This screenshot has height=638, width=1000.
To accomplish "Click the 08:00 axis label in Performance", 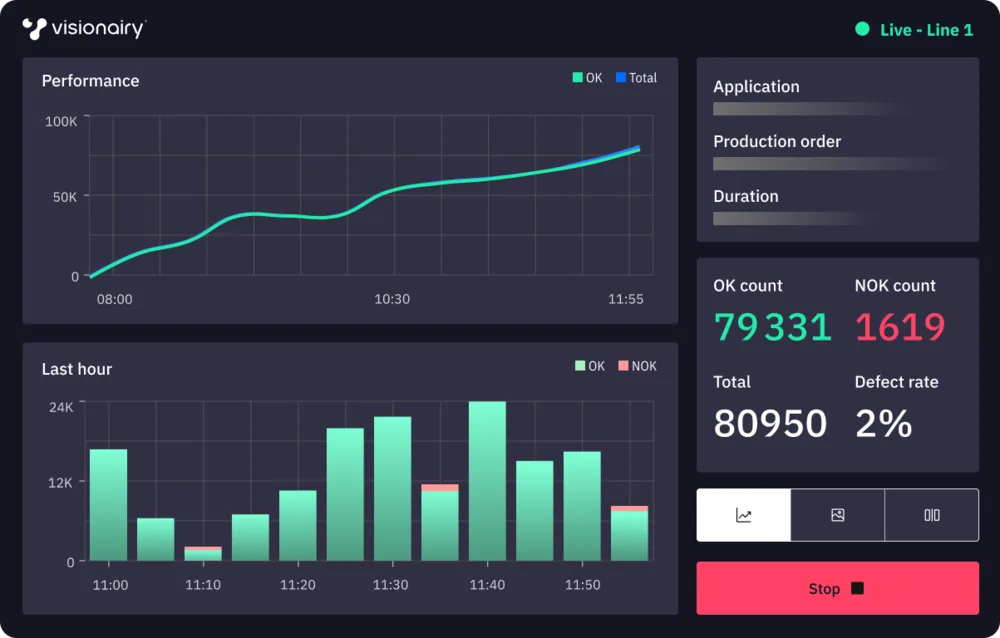I will click(115, 299).
